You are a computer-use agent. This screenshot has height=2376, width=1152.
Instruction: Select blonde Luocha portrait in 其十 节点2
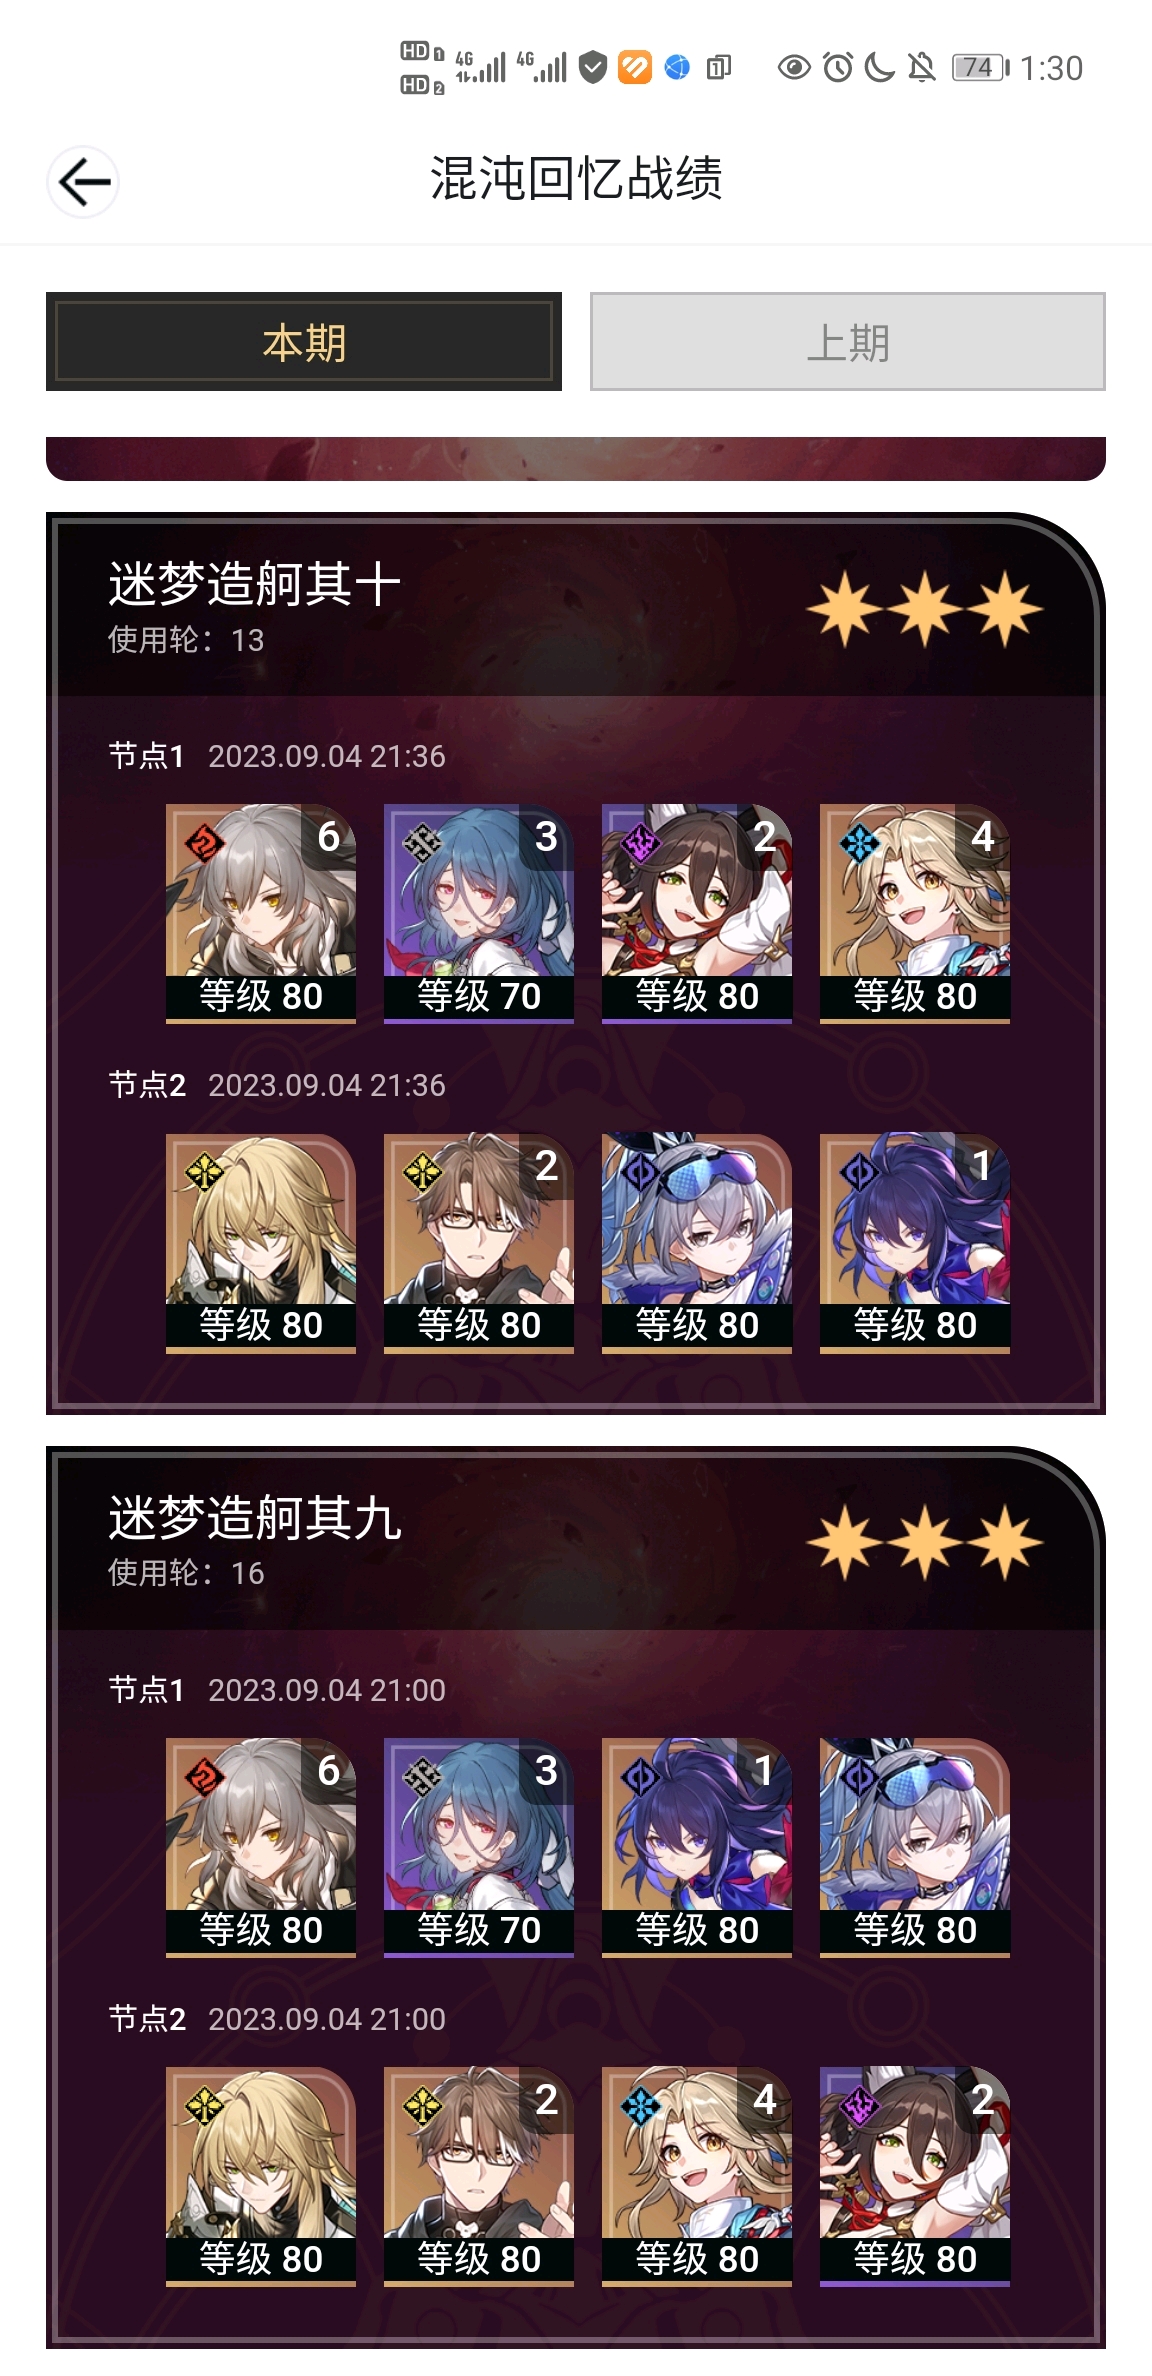[x=261, y=1243]
